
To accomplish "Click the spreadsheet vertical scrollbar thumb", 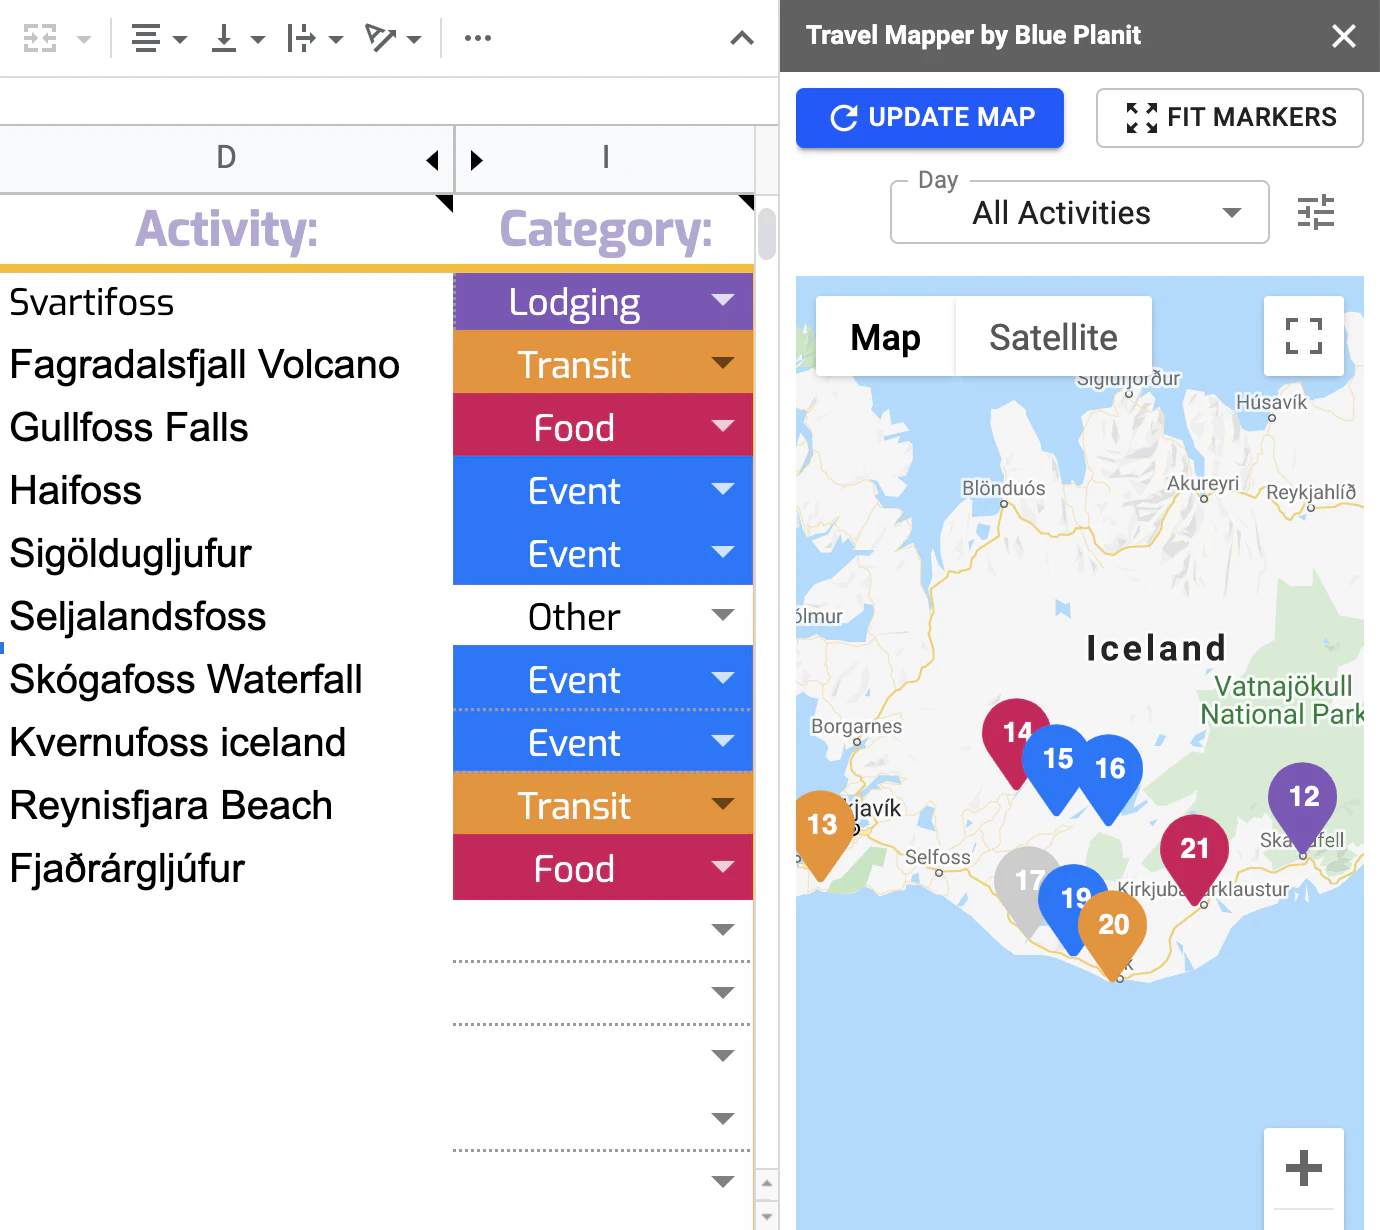I will pos(767,233).
